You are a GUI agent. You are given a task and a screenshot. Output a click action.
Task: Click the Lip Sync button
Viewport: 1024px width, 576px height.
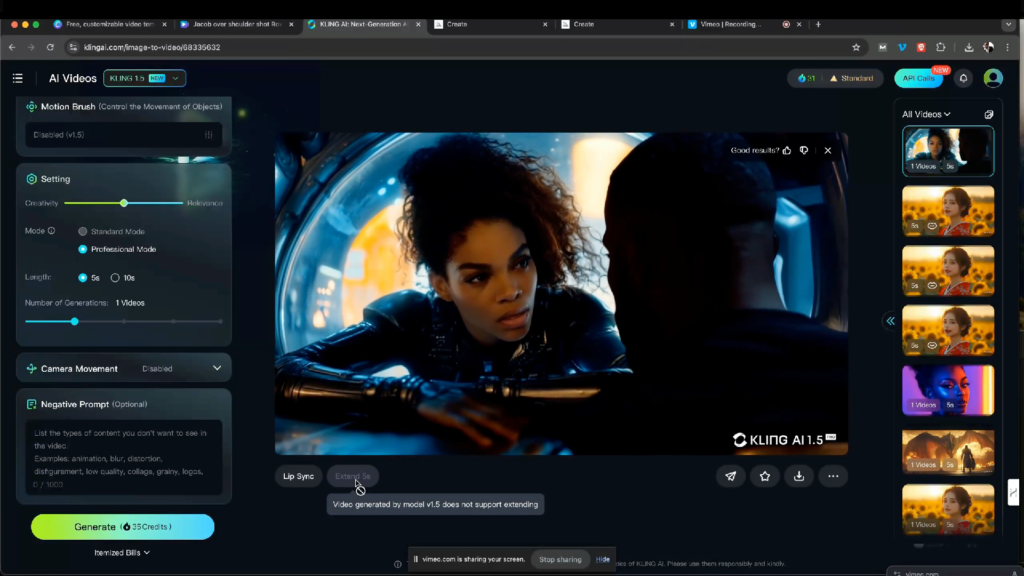[298, 476]
